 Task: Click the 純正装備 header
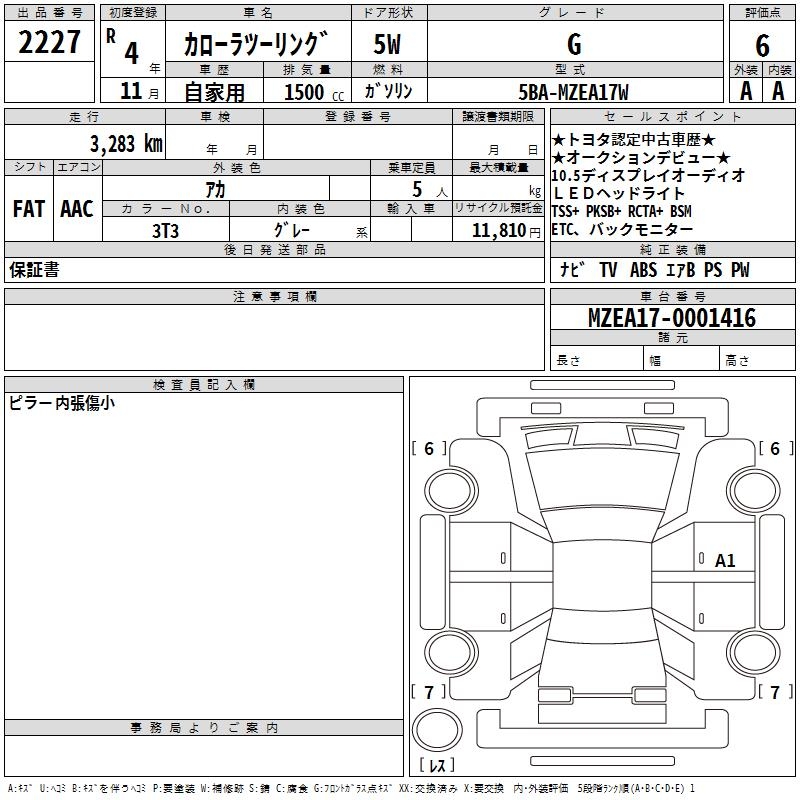672,249
